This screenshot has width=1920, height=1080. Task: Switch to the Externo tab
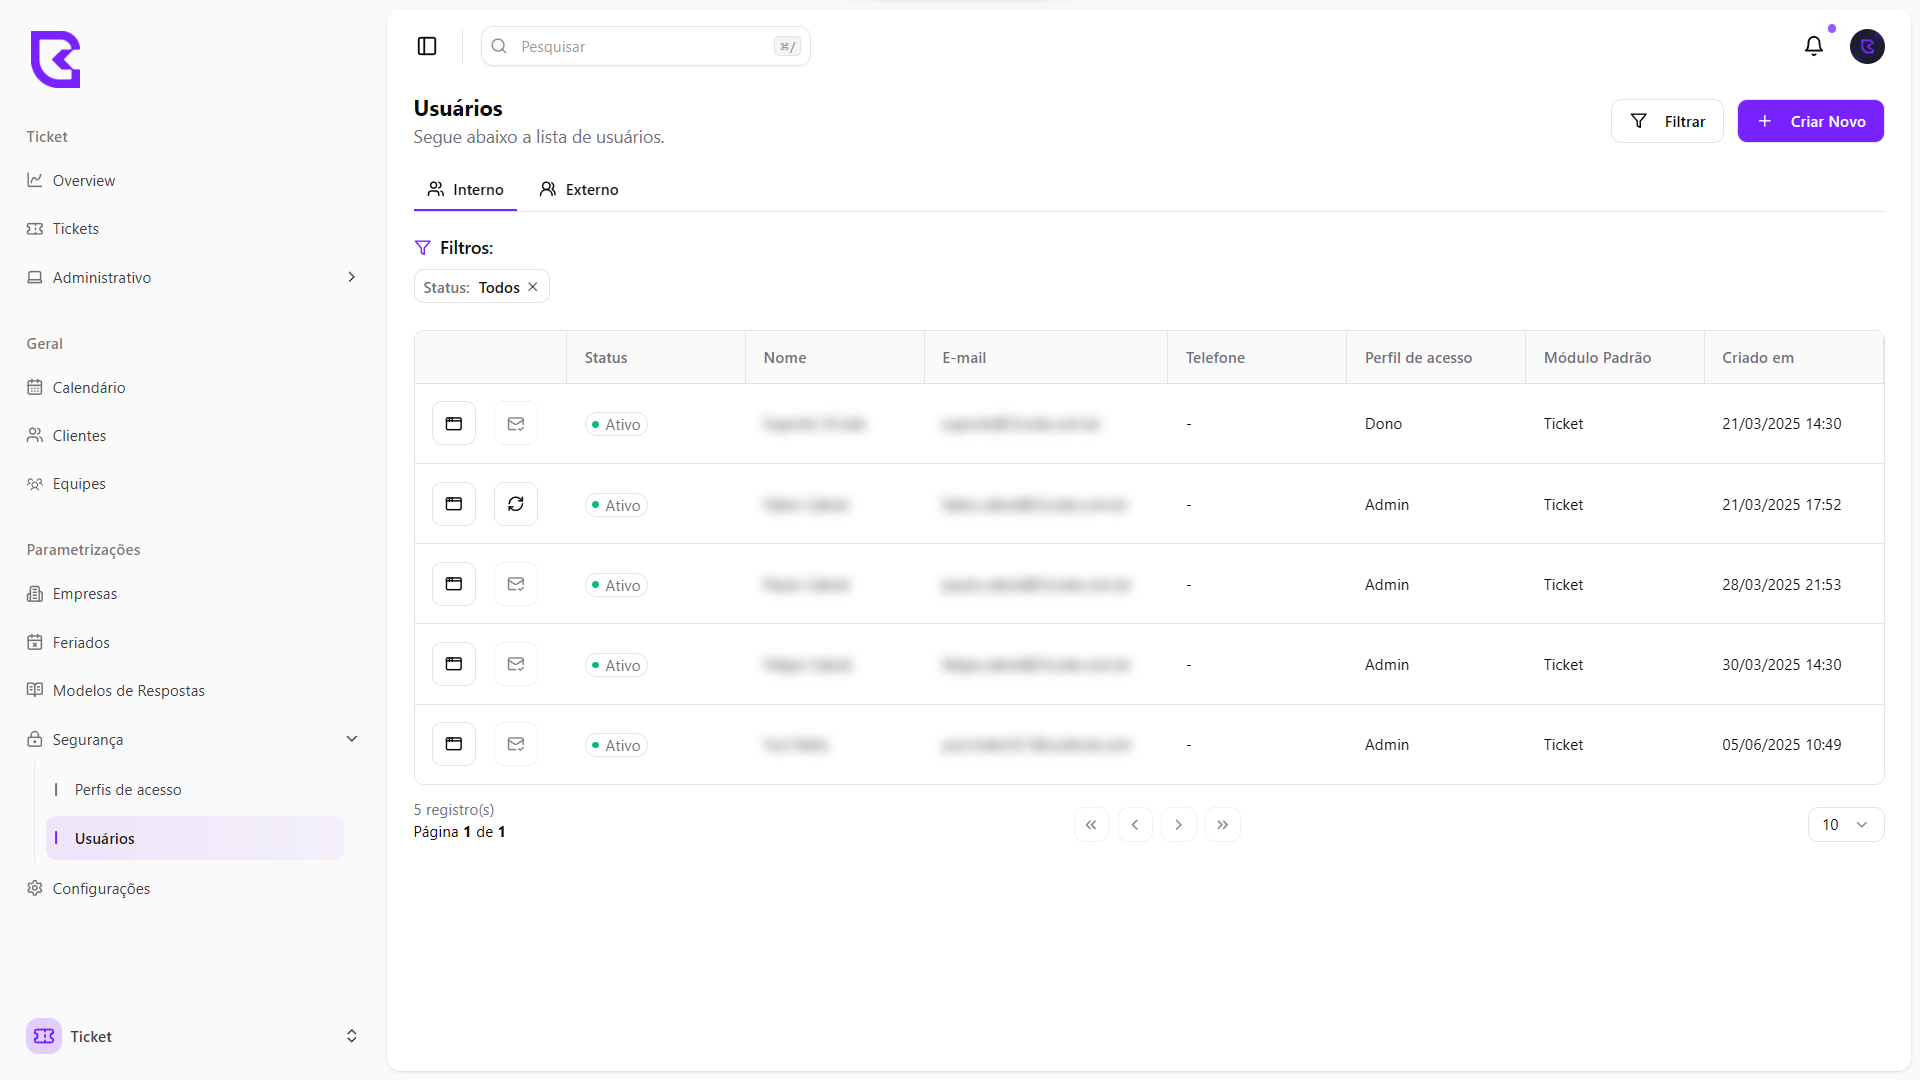(579, 189)
